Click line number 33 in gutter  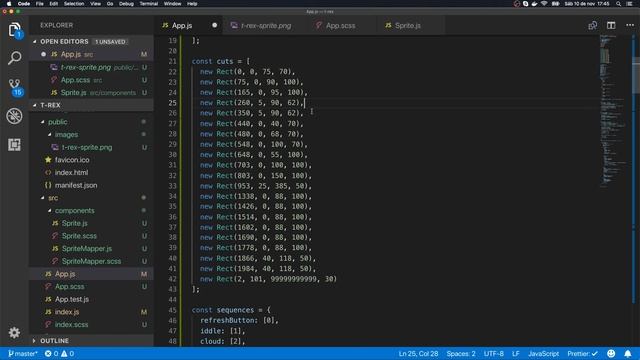click(172, 186)
